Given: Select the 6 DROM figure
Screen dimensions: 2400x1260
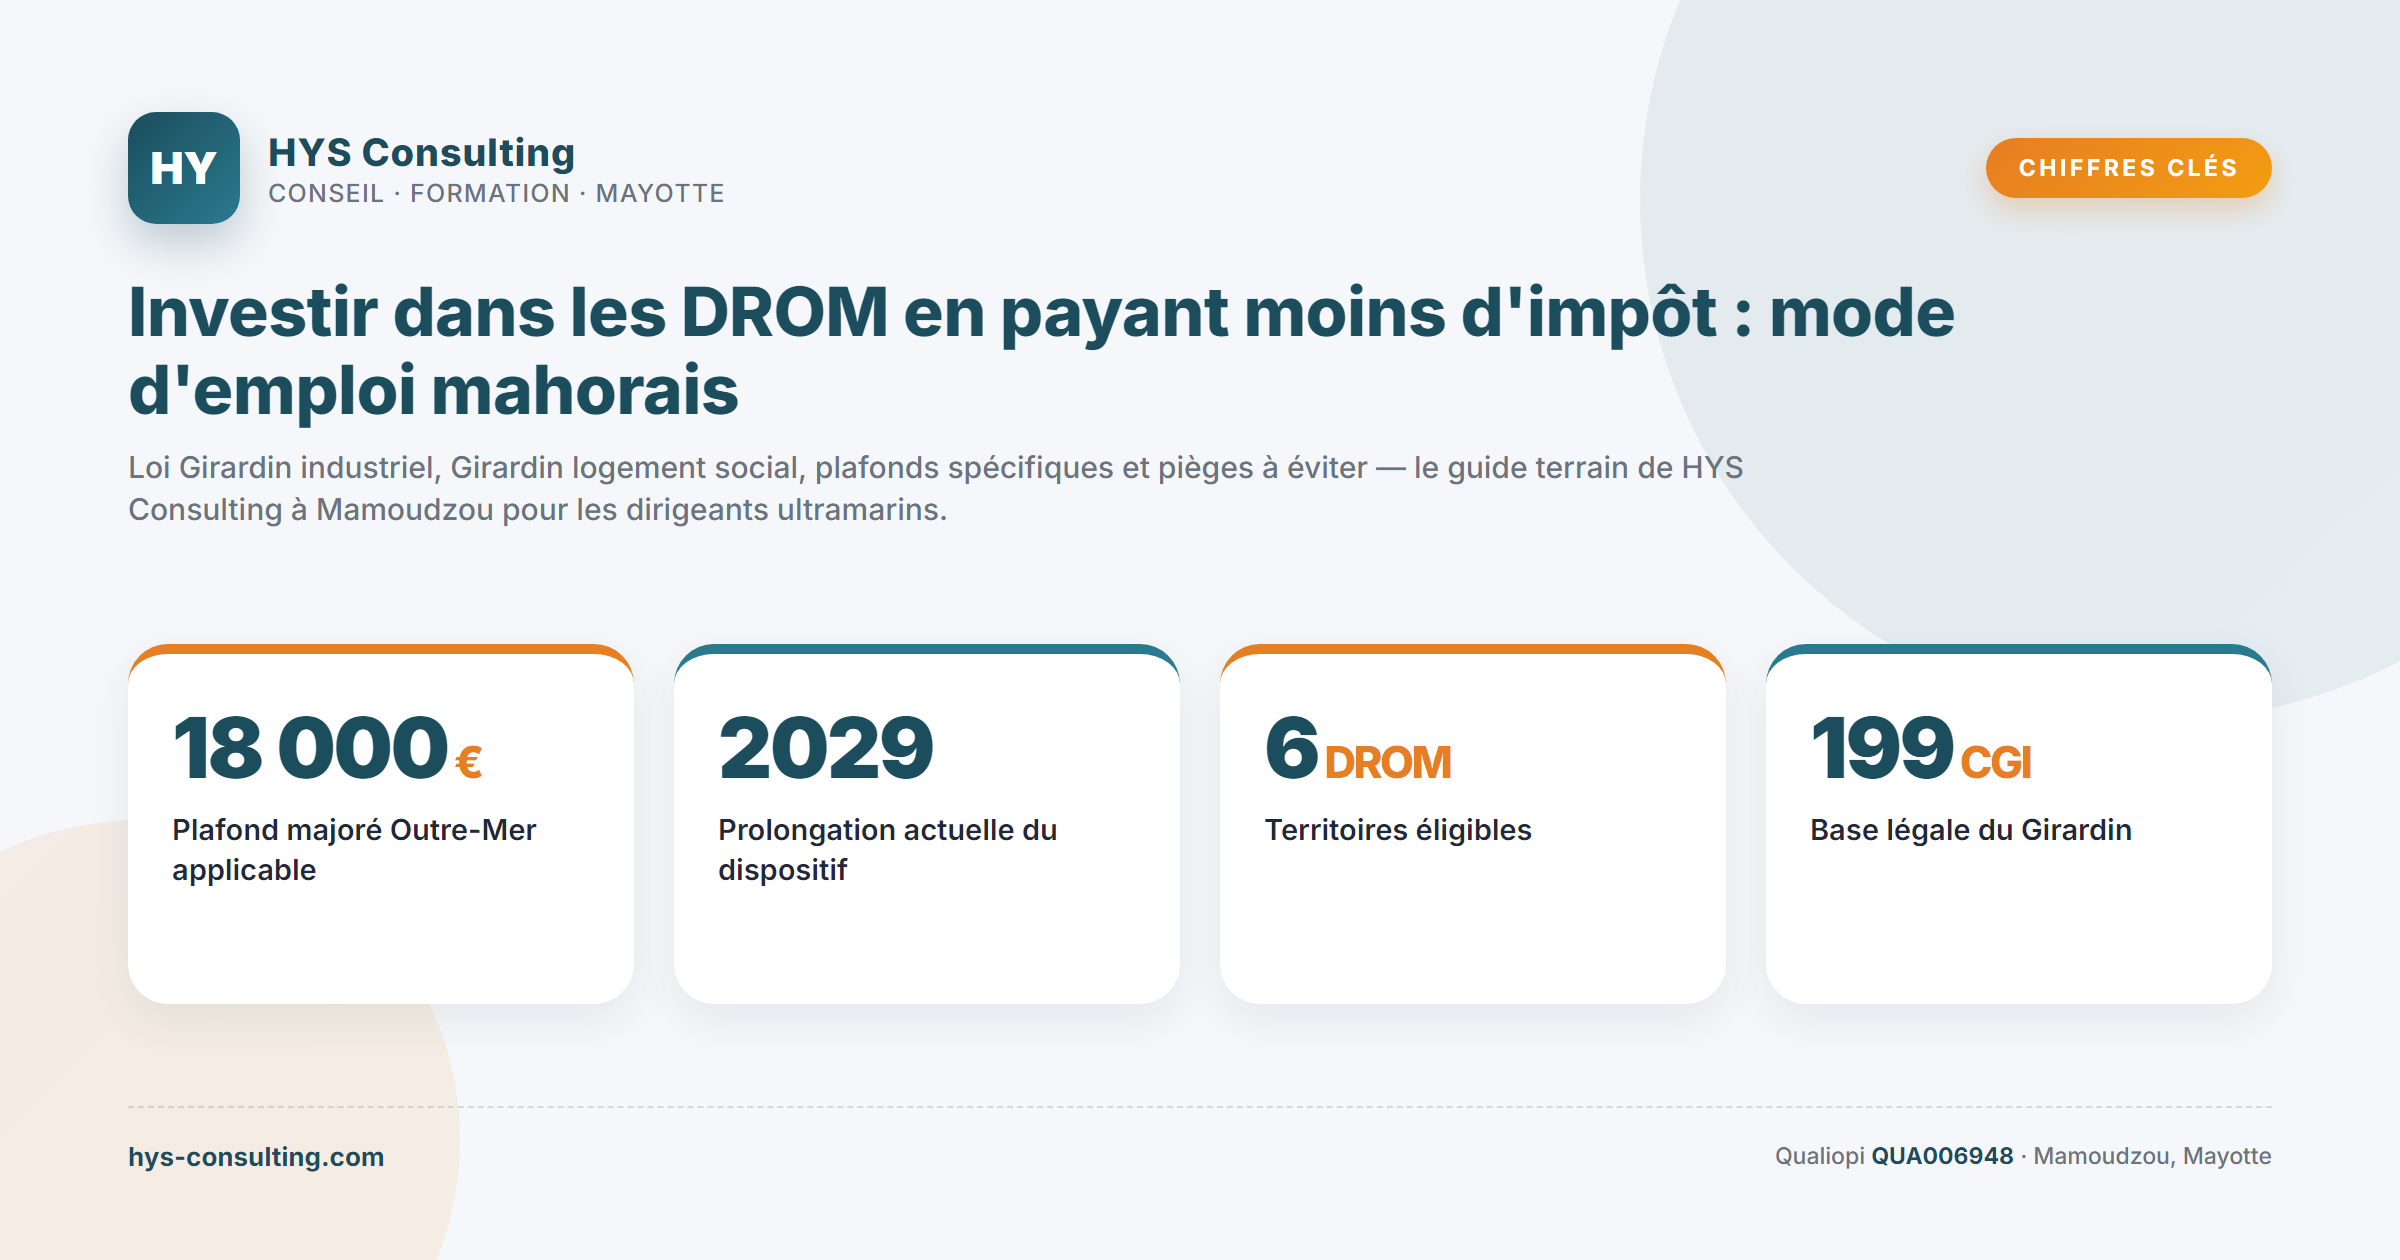Looking at the screenshot, I should coord(1357,747).
